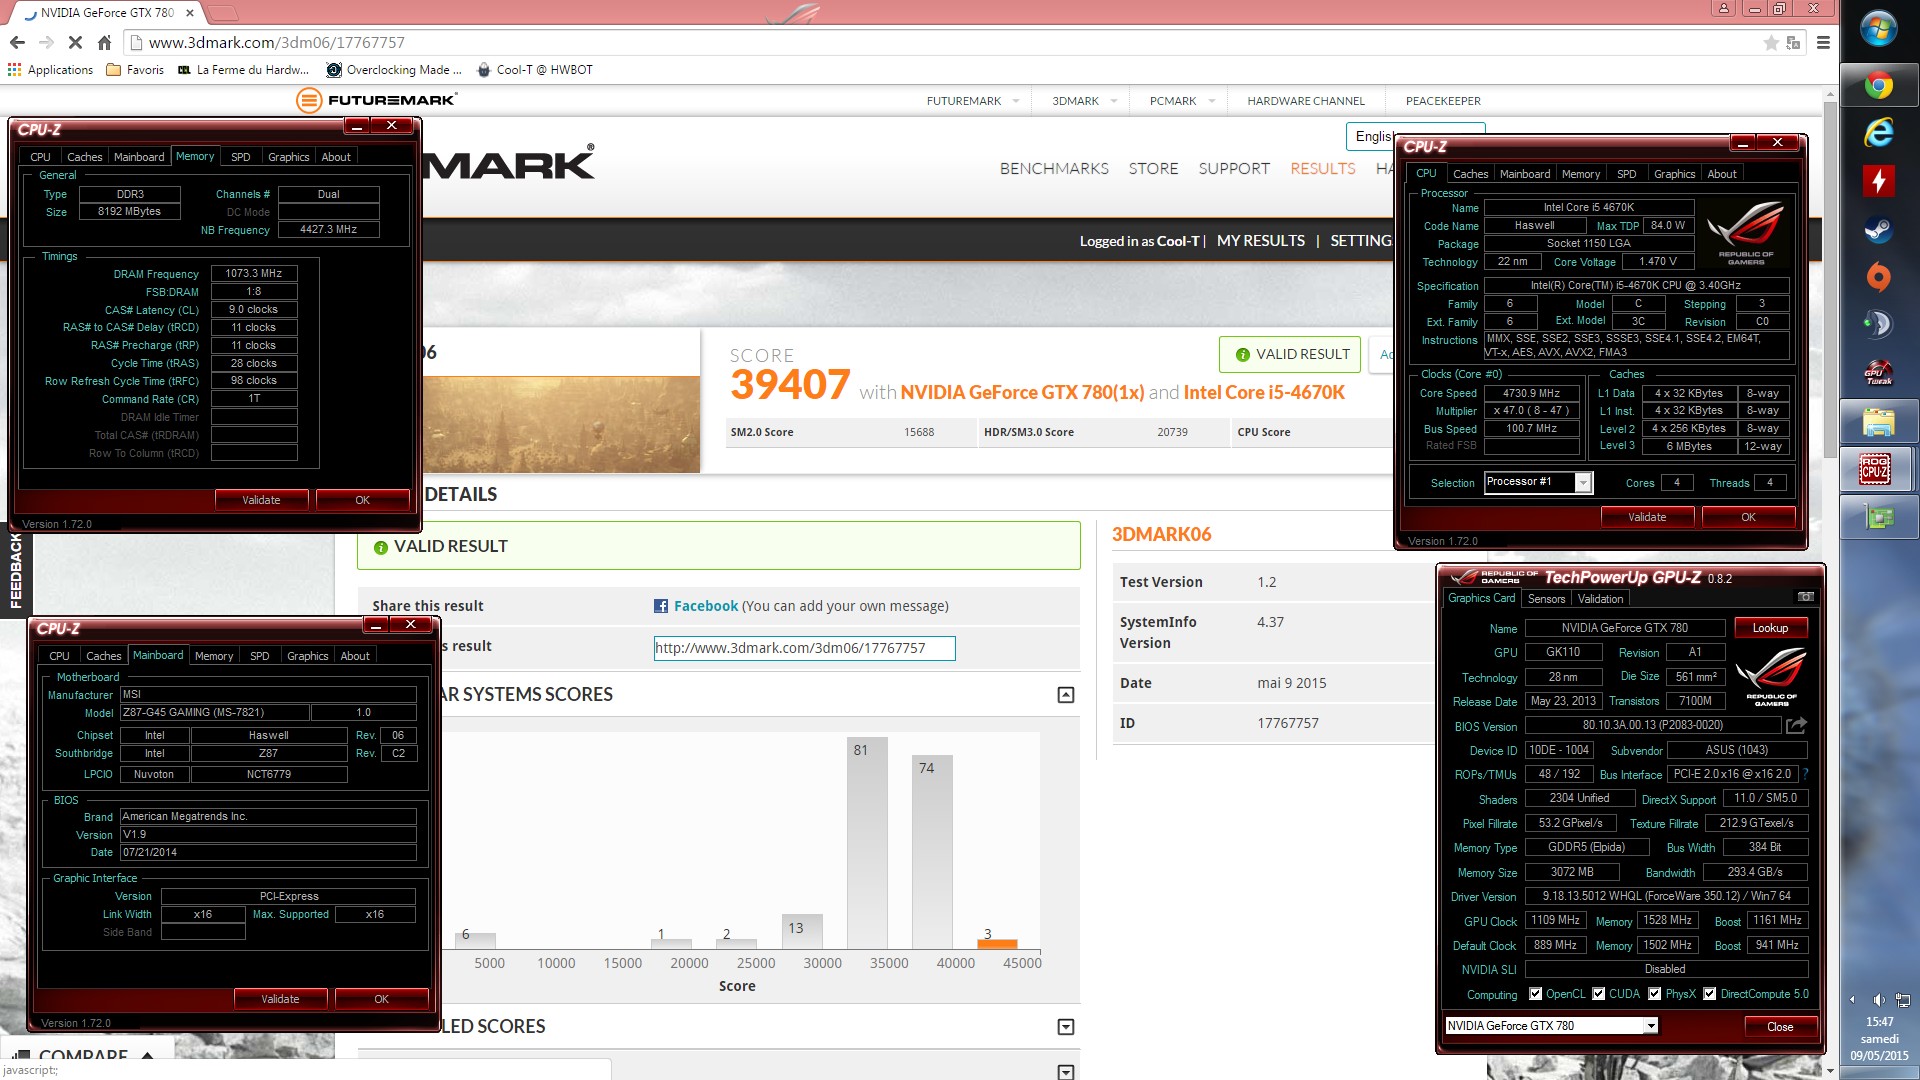
Task: Click the Lookup button in GPU-Z
Action: pyautogui.click(x=1770, y=628)
